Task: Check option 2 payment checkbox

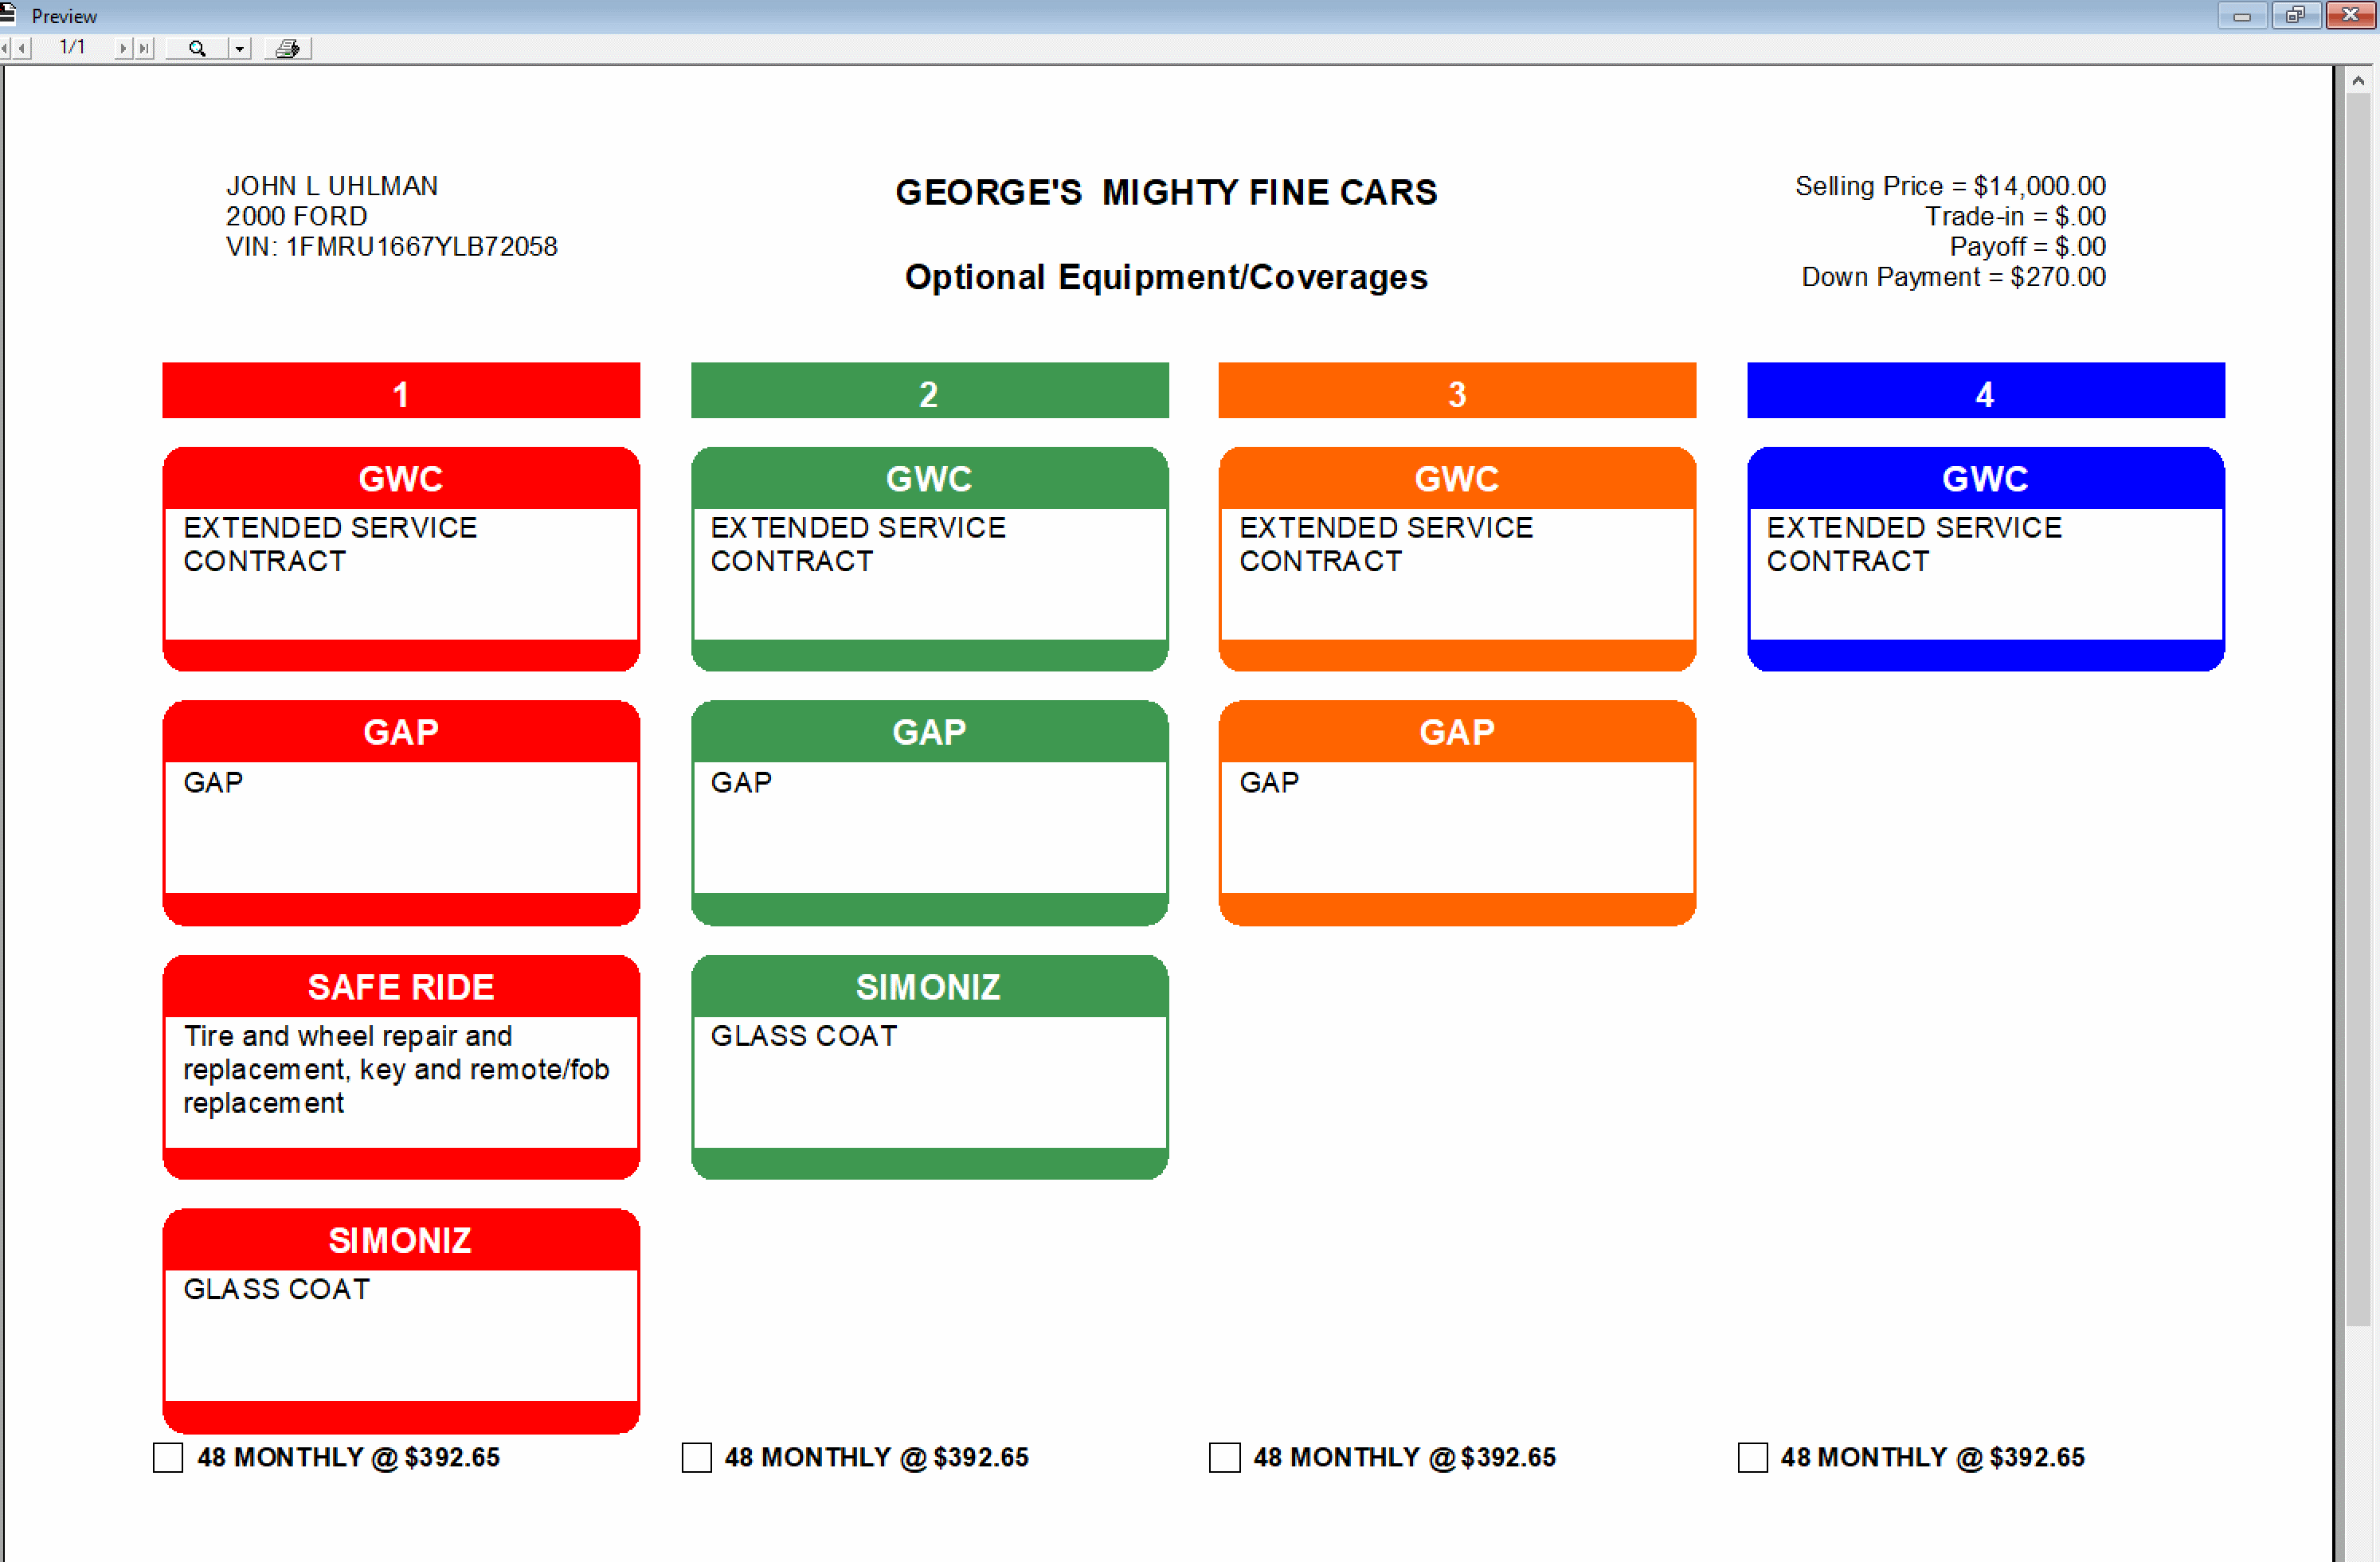Action: tap(696, 1457)
